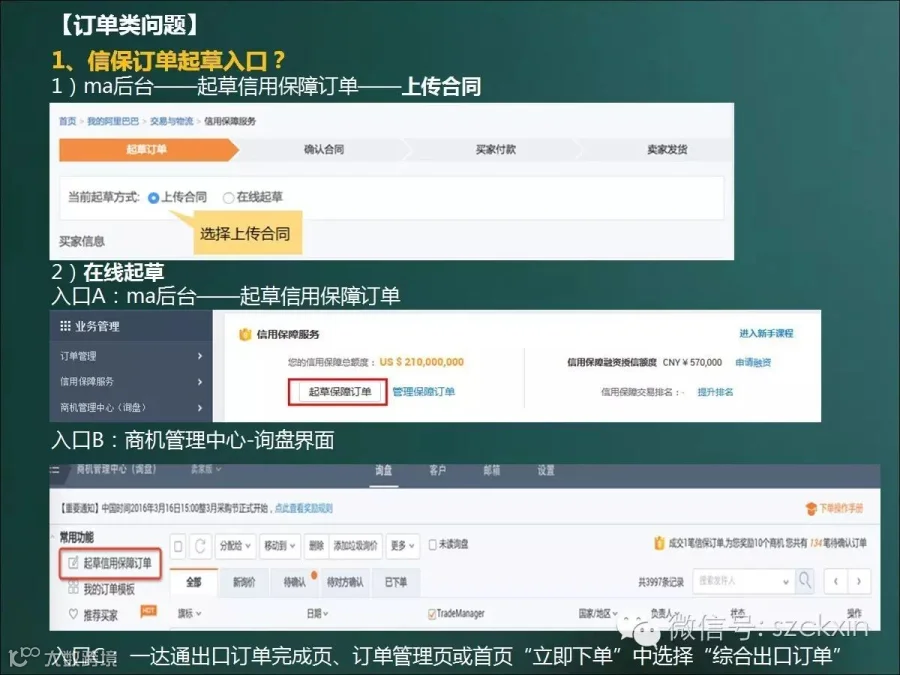Screen dimensions: 900x675
Task: Click the 起草保障订单 button
Action: 340,392
